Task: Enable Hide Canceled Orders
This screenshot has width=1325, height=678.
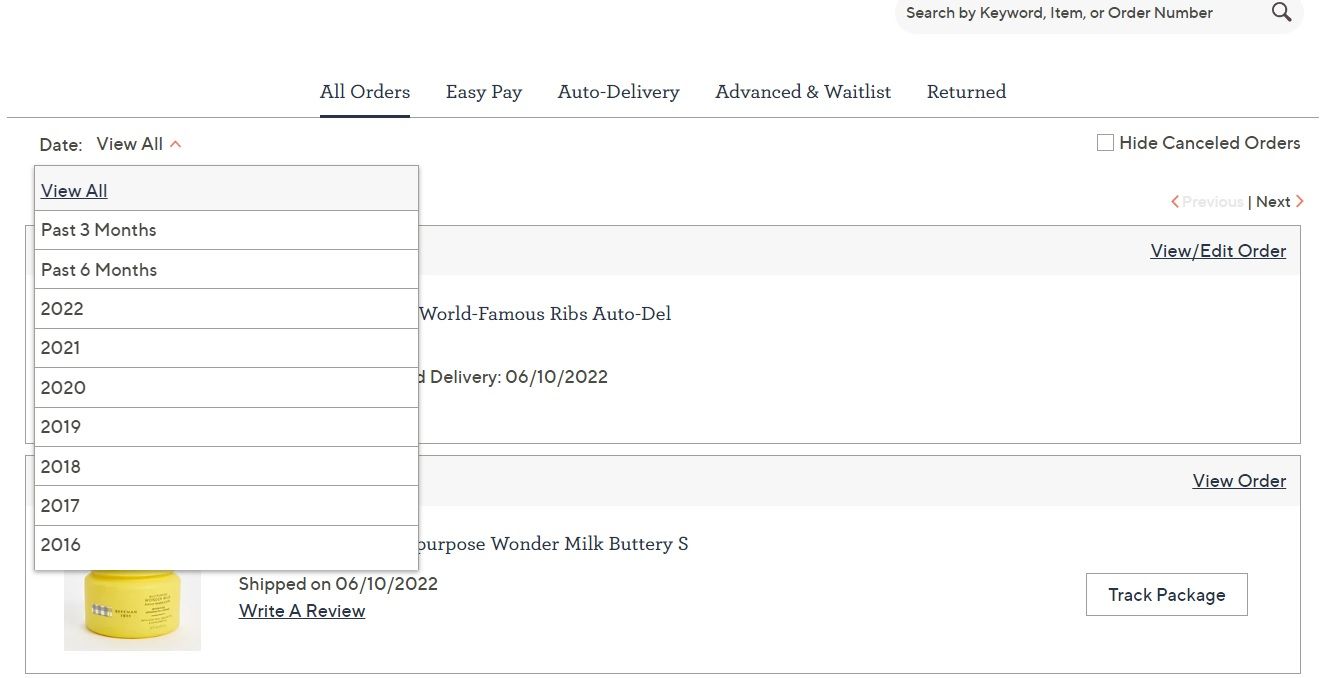Action: pos(1104,142)
